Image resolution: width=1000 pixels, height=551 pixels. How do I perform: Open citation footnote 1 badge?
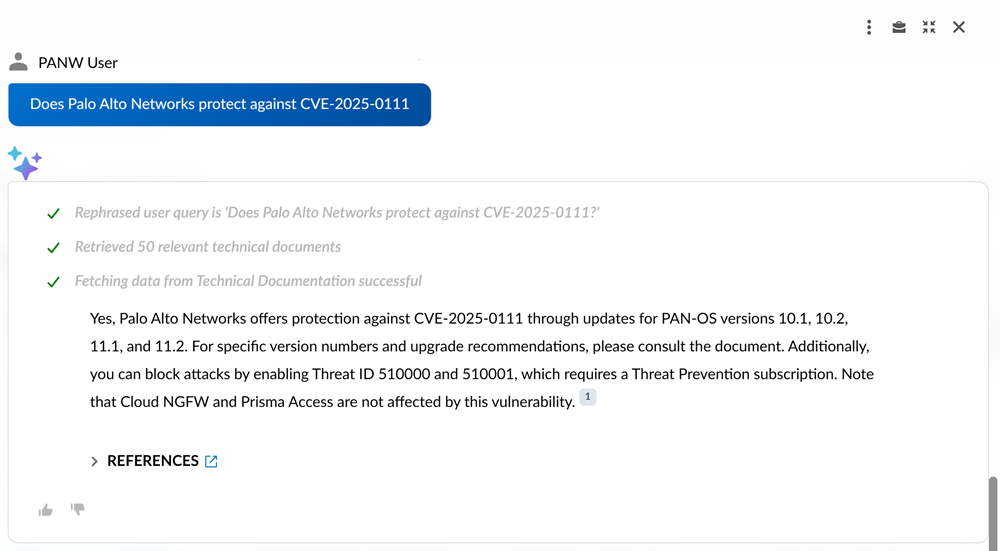click(x=588, y=398)
